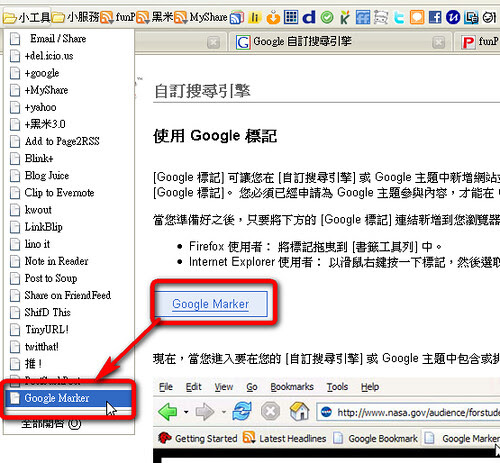Click the orange download arrow bookmark icon
The height and width of the screenshot is (463, 500).
273,17
